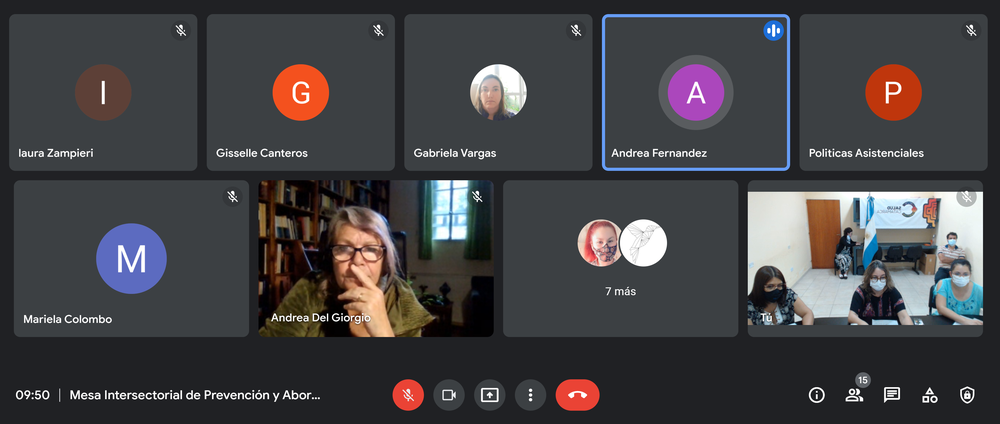1000x424 pixels.
Task: Show the participants list with 15 badge
Action: click(854, 395)
